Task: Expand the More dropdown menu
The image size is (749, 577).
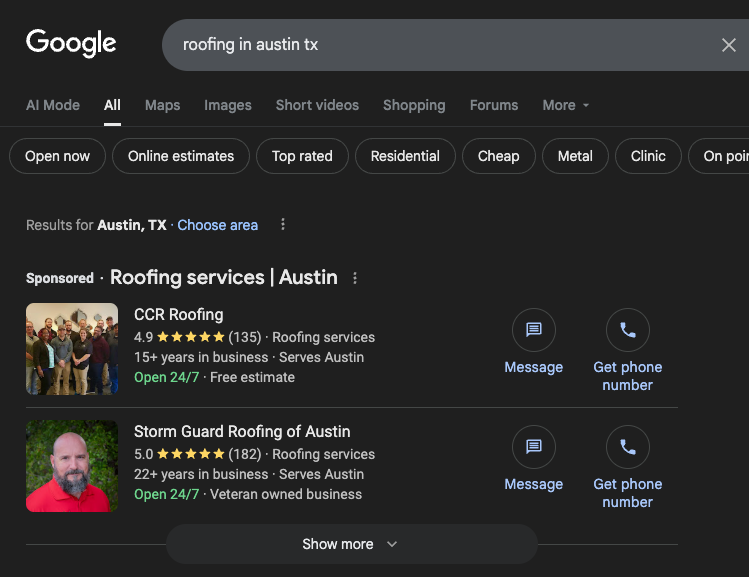Action: point(566,105)
